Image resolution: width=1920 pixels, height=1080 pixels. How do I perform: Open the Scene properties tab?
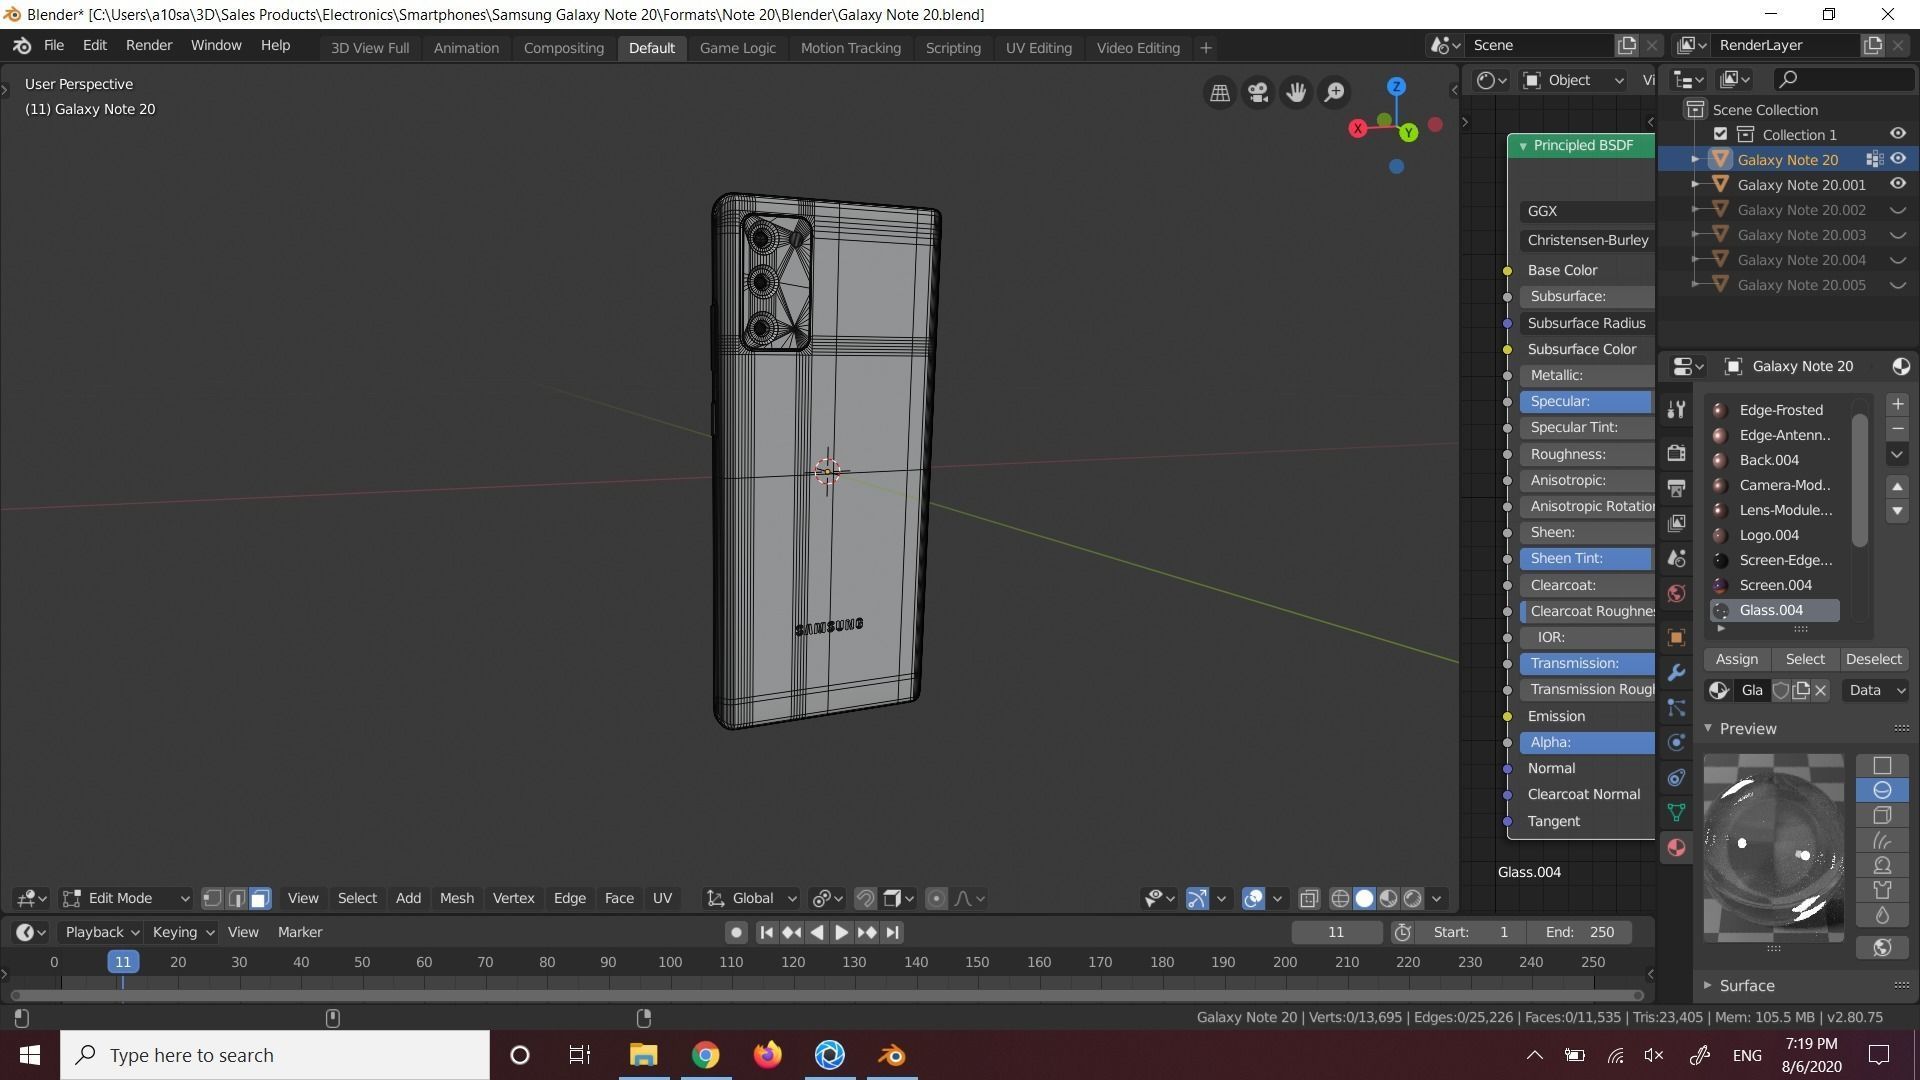[x=1677, y=558]
